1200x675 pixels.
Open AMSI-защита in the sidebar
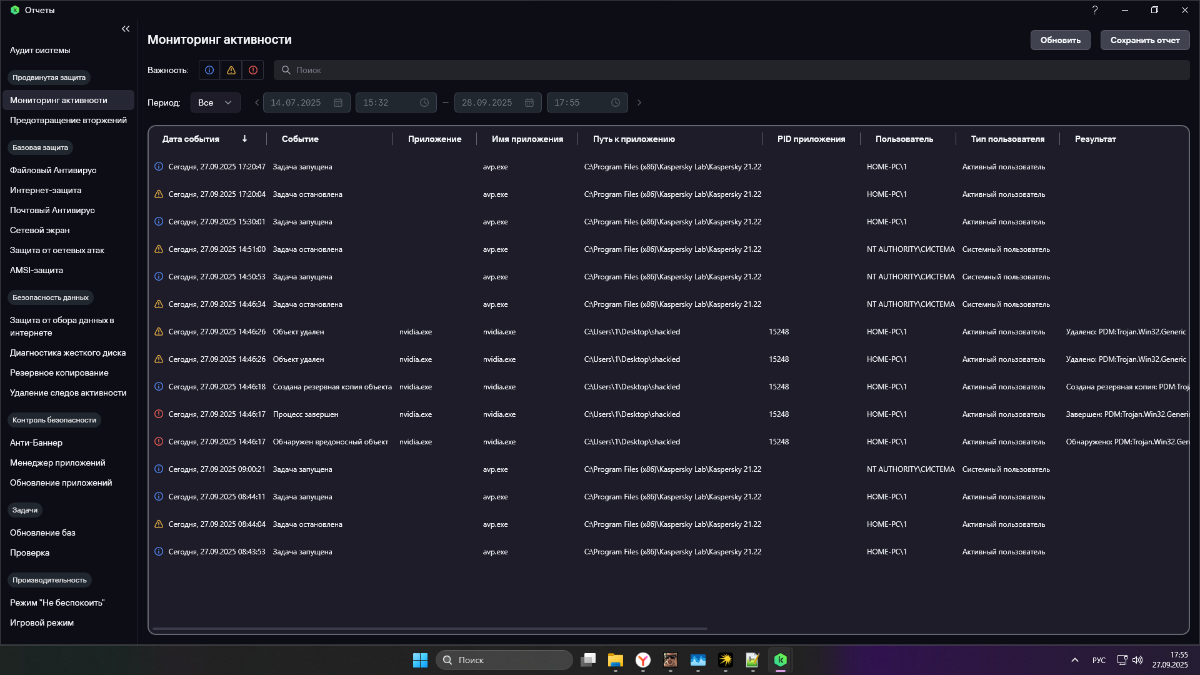click(x=36, y=270)
